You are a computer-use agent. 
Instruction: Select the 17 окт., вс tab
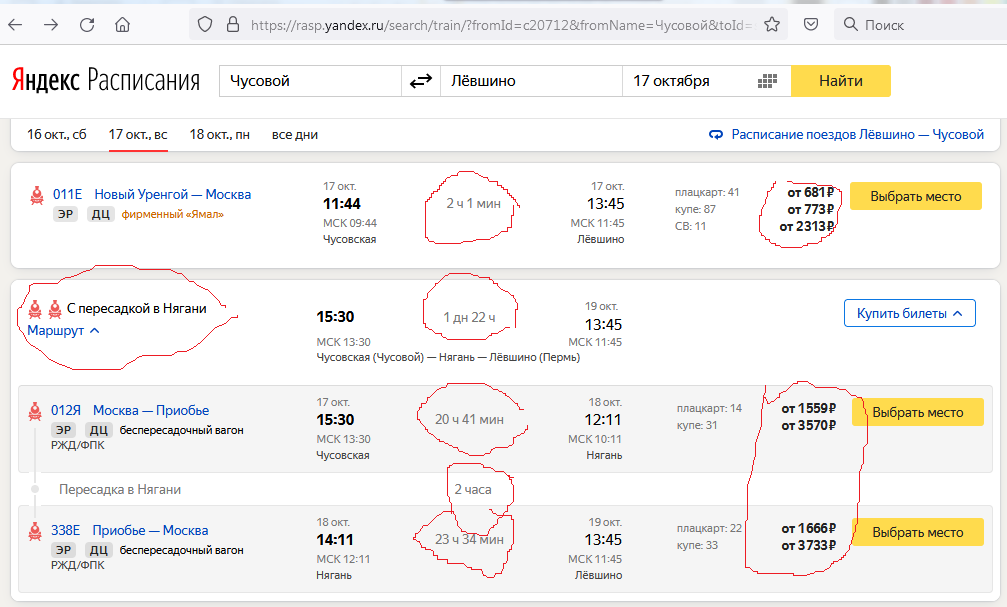(x=138, y=135)
